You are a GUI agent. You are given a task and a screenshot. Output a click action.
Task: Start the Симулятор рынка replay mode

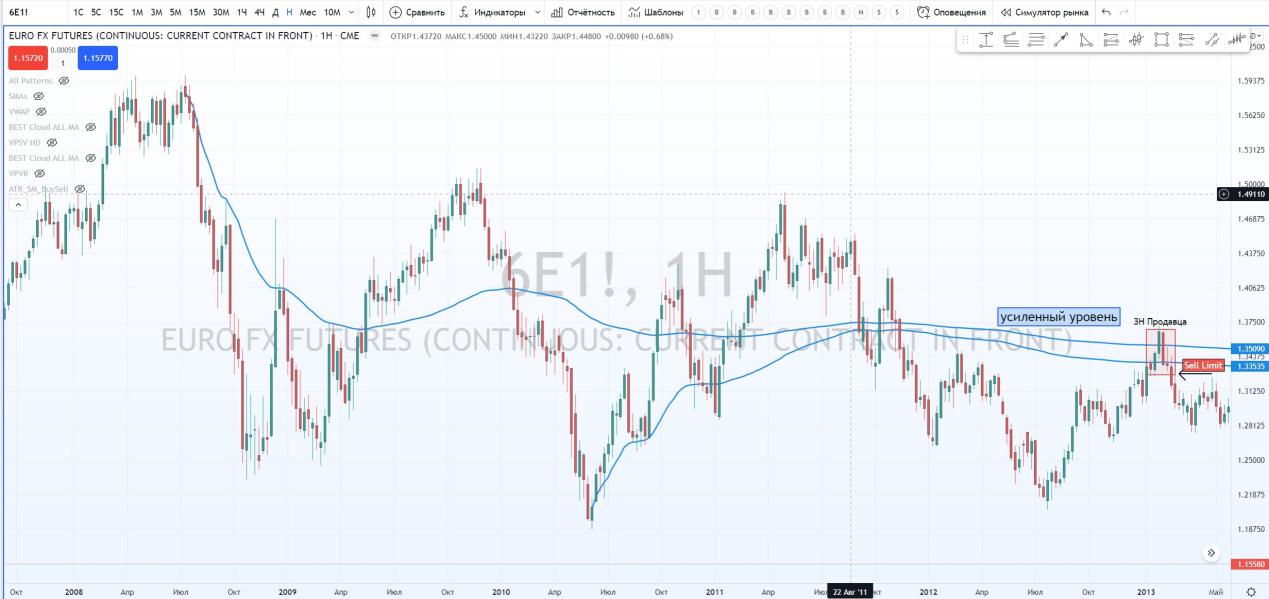pyautogui.click(x=1043, y=12)
